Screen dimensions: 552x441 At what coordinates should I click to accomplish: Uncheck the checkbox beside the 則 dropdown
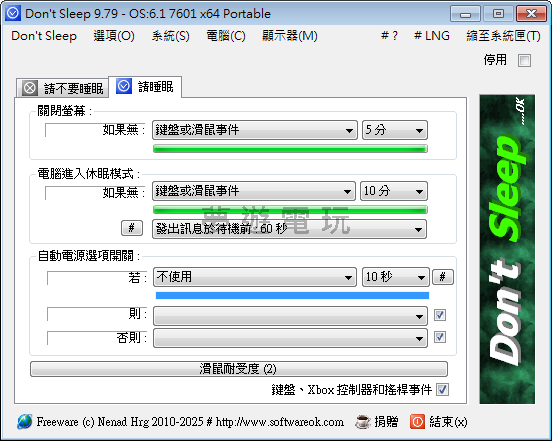tap(440, 315)
